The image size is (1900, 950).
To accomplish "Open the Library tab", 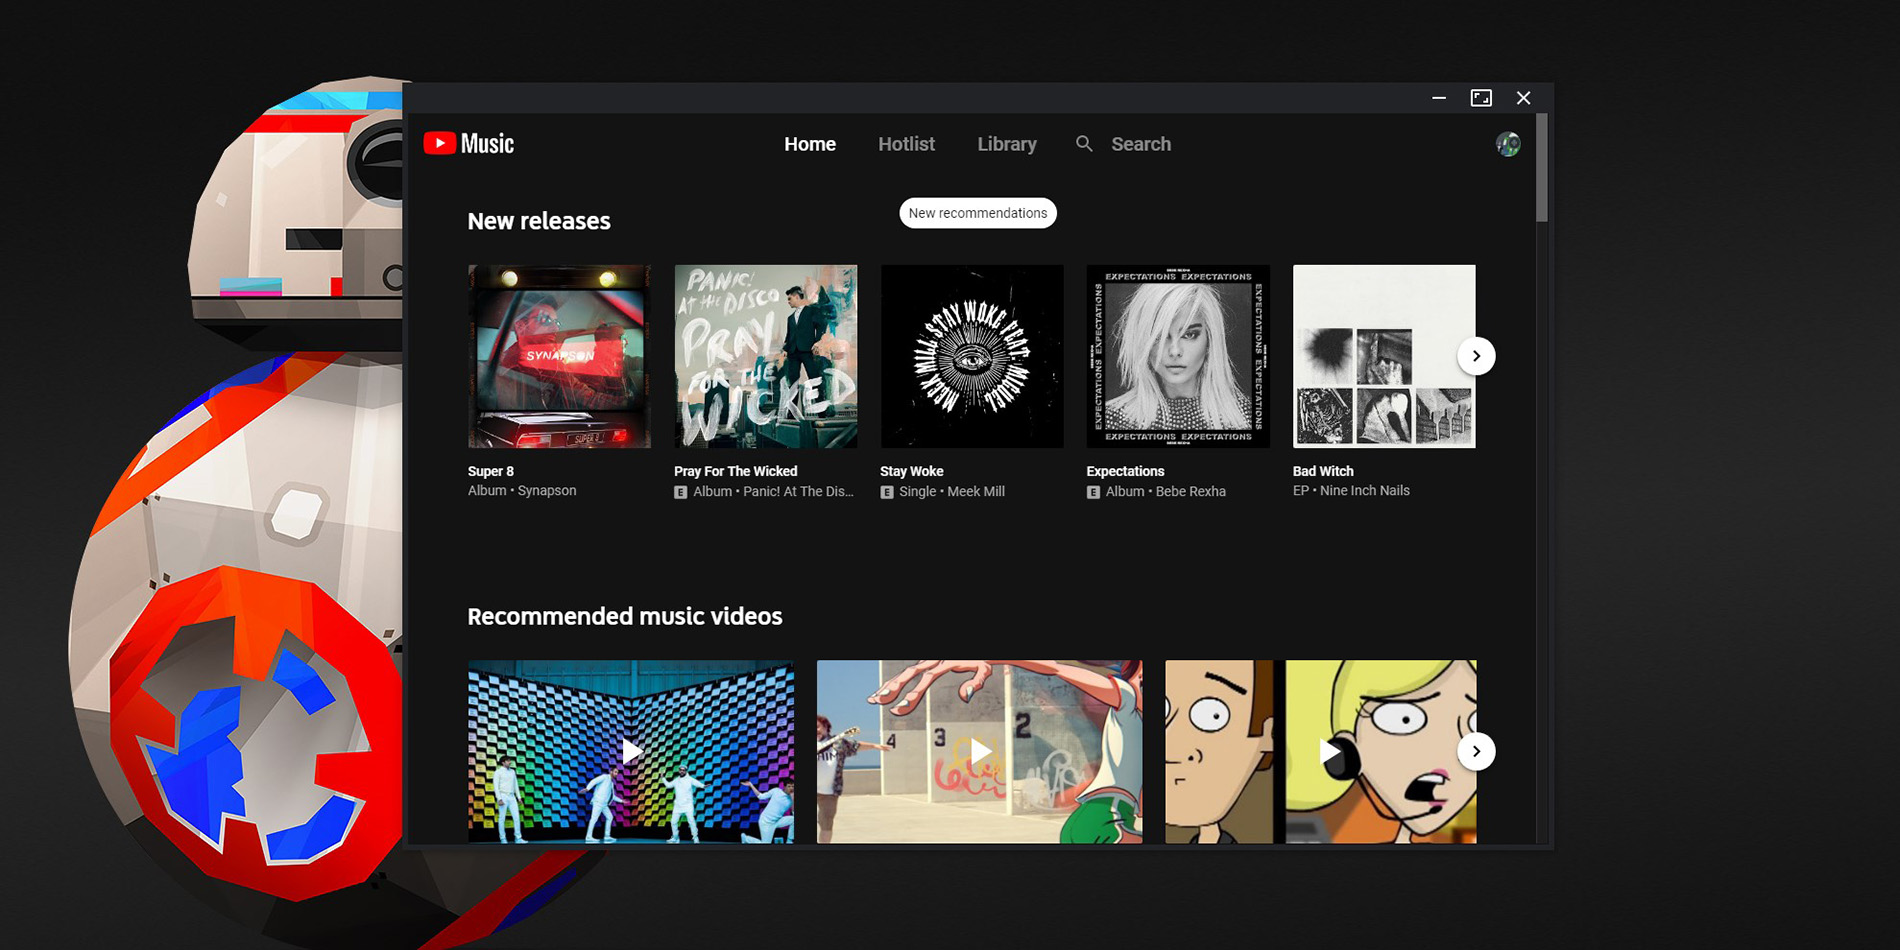I will [1006, 144].
